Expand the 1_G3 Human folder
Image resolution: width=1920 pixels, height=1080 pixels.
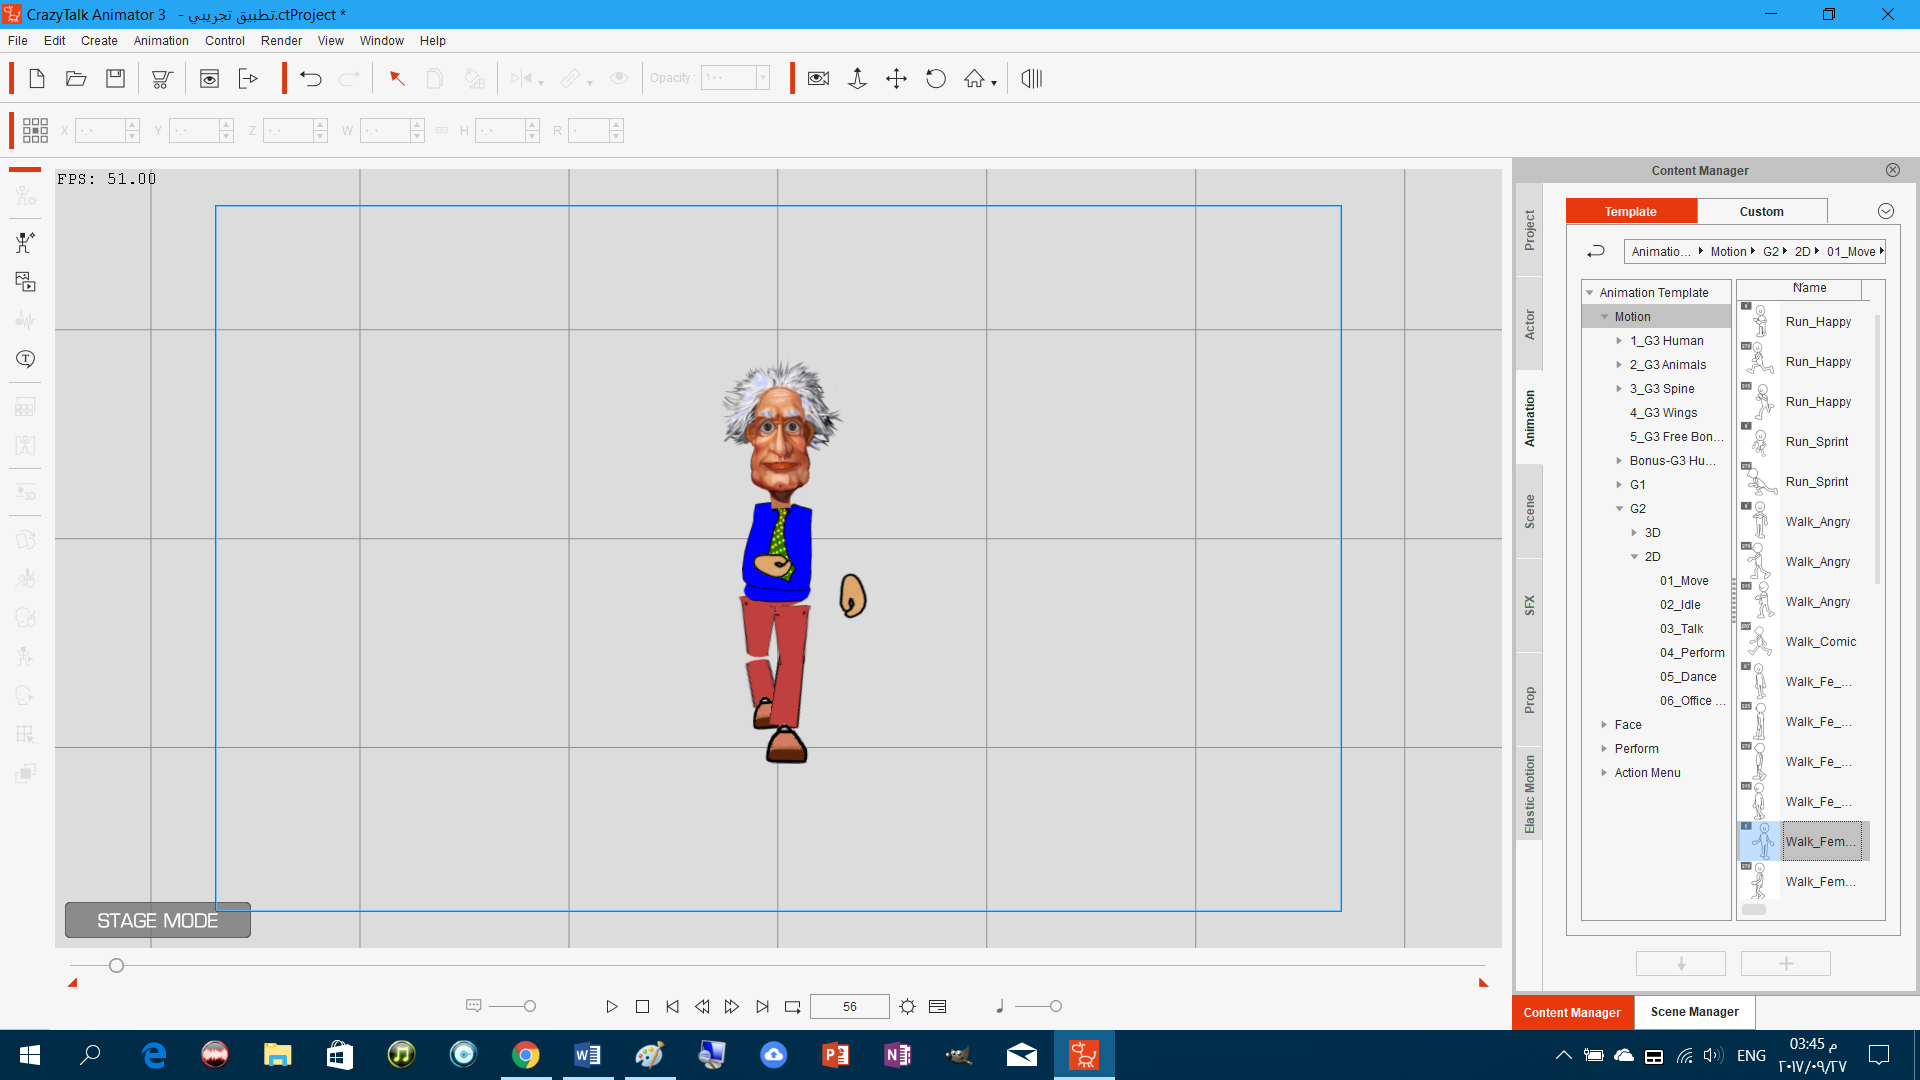1620,341
